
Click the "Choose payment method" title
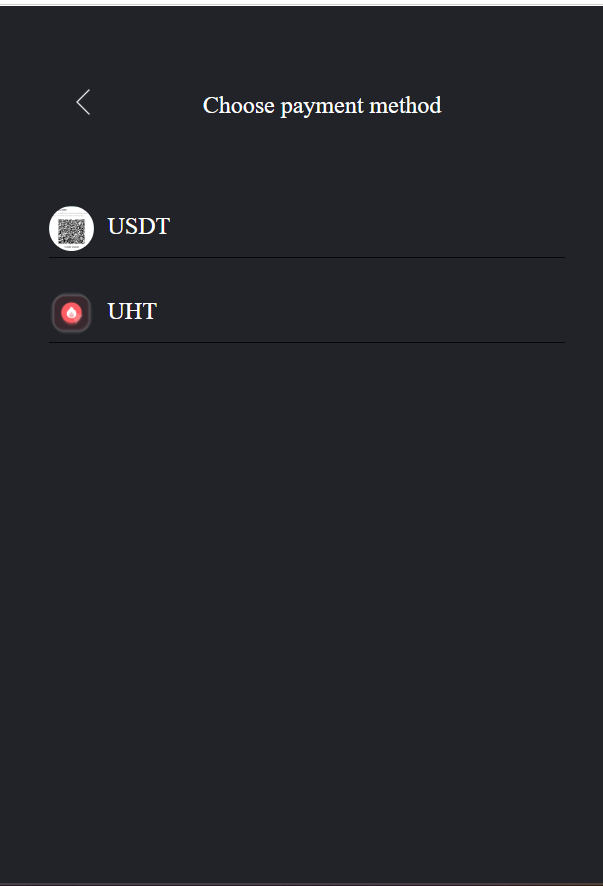322,105
